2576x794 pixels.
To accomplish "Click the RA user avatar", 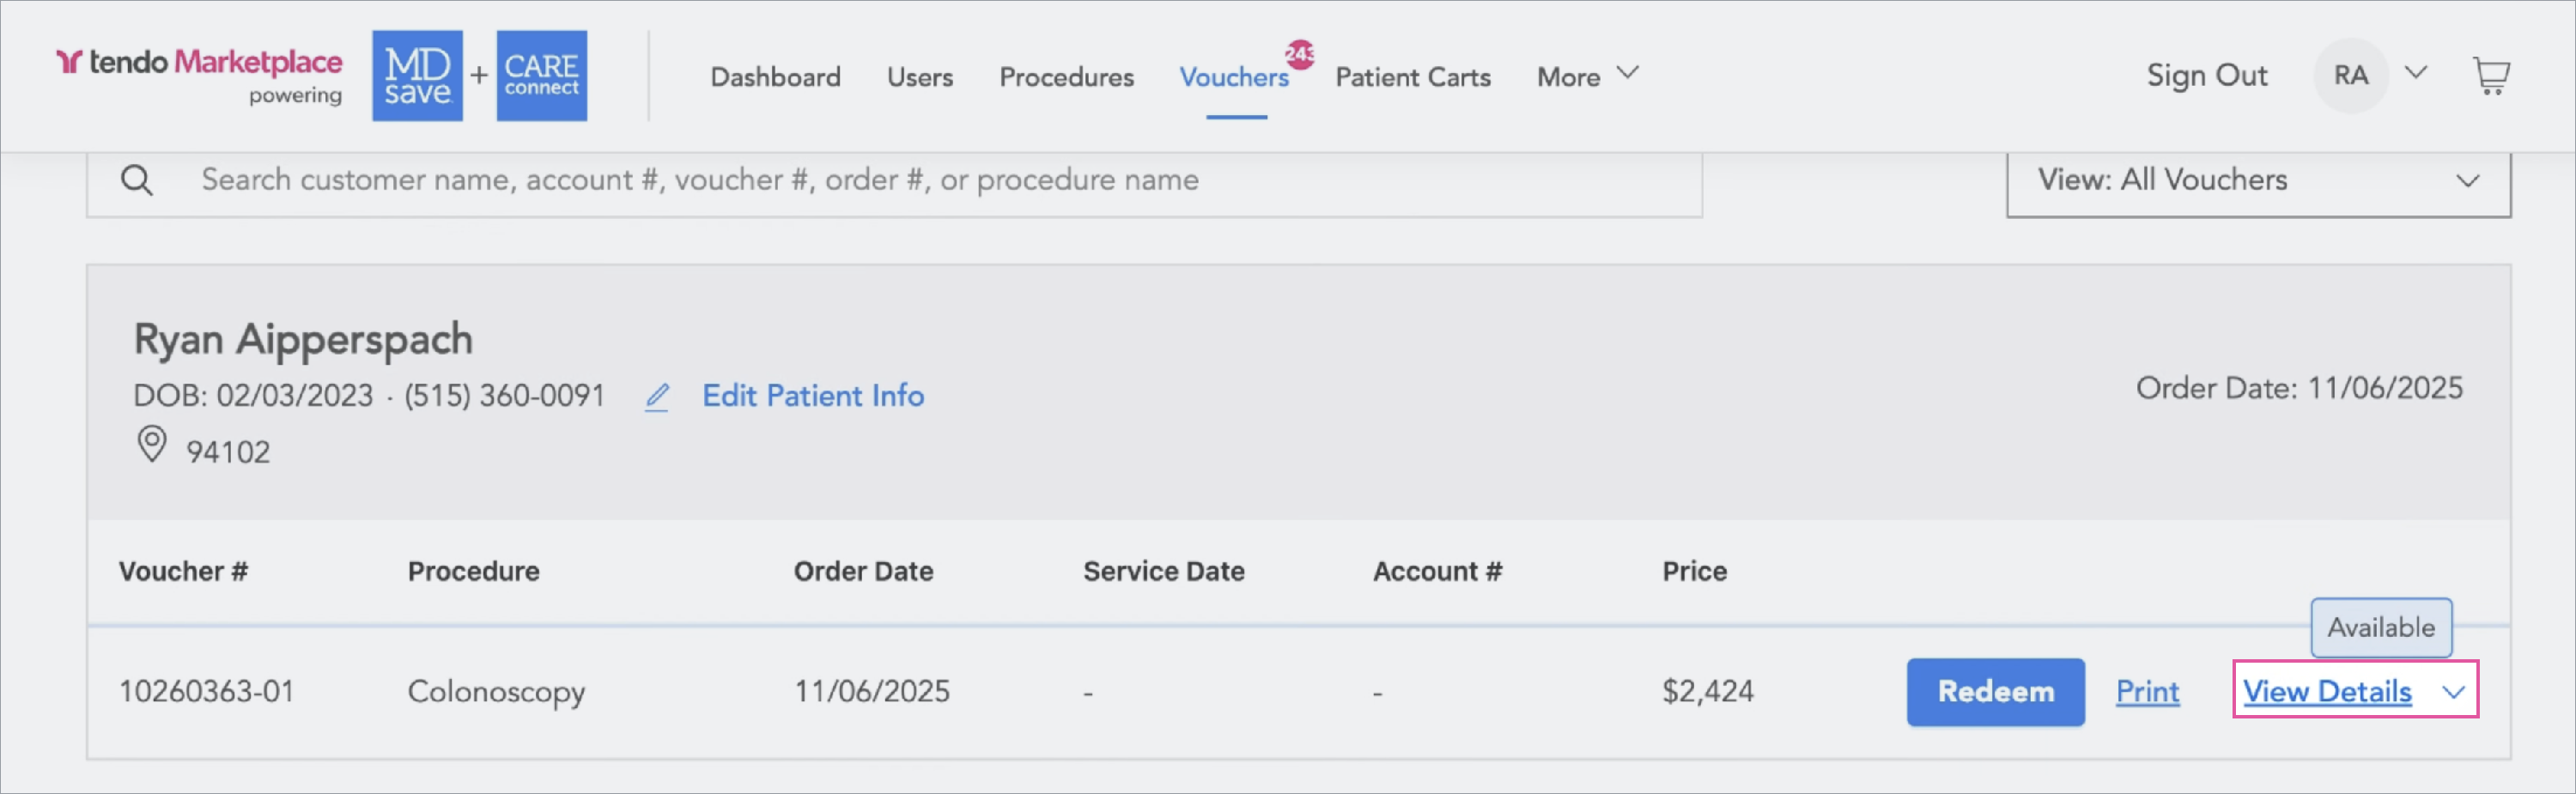I will [x=2350, y=76].
